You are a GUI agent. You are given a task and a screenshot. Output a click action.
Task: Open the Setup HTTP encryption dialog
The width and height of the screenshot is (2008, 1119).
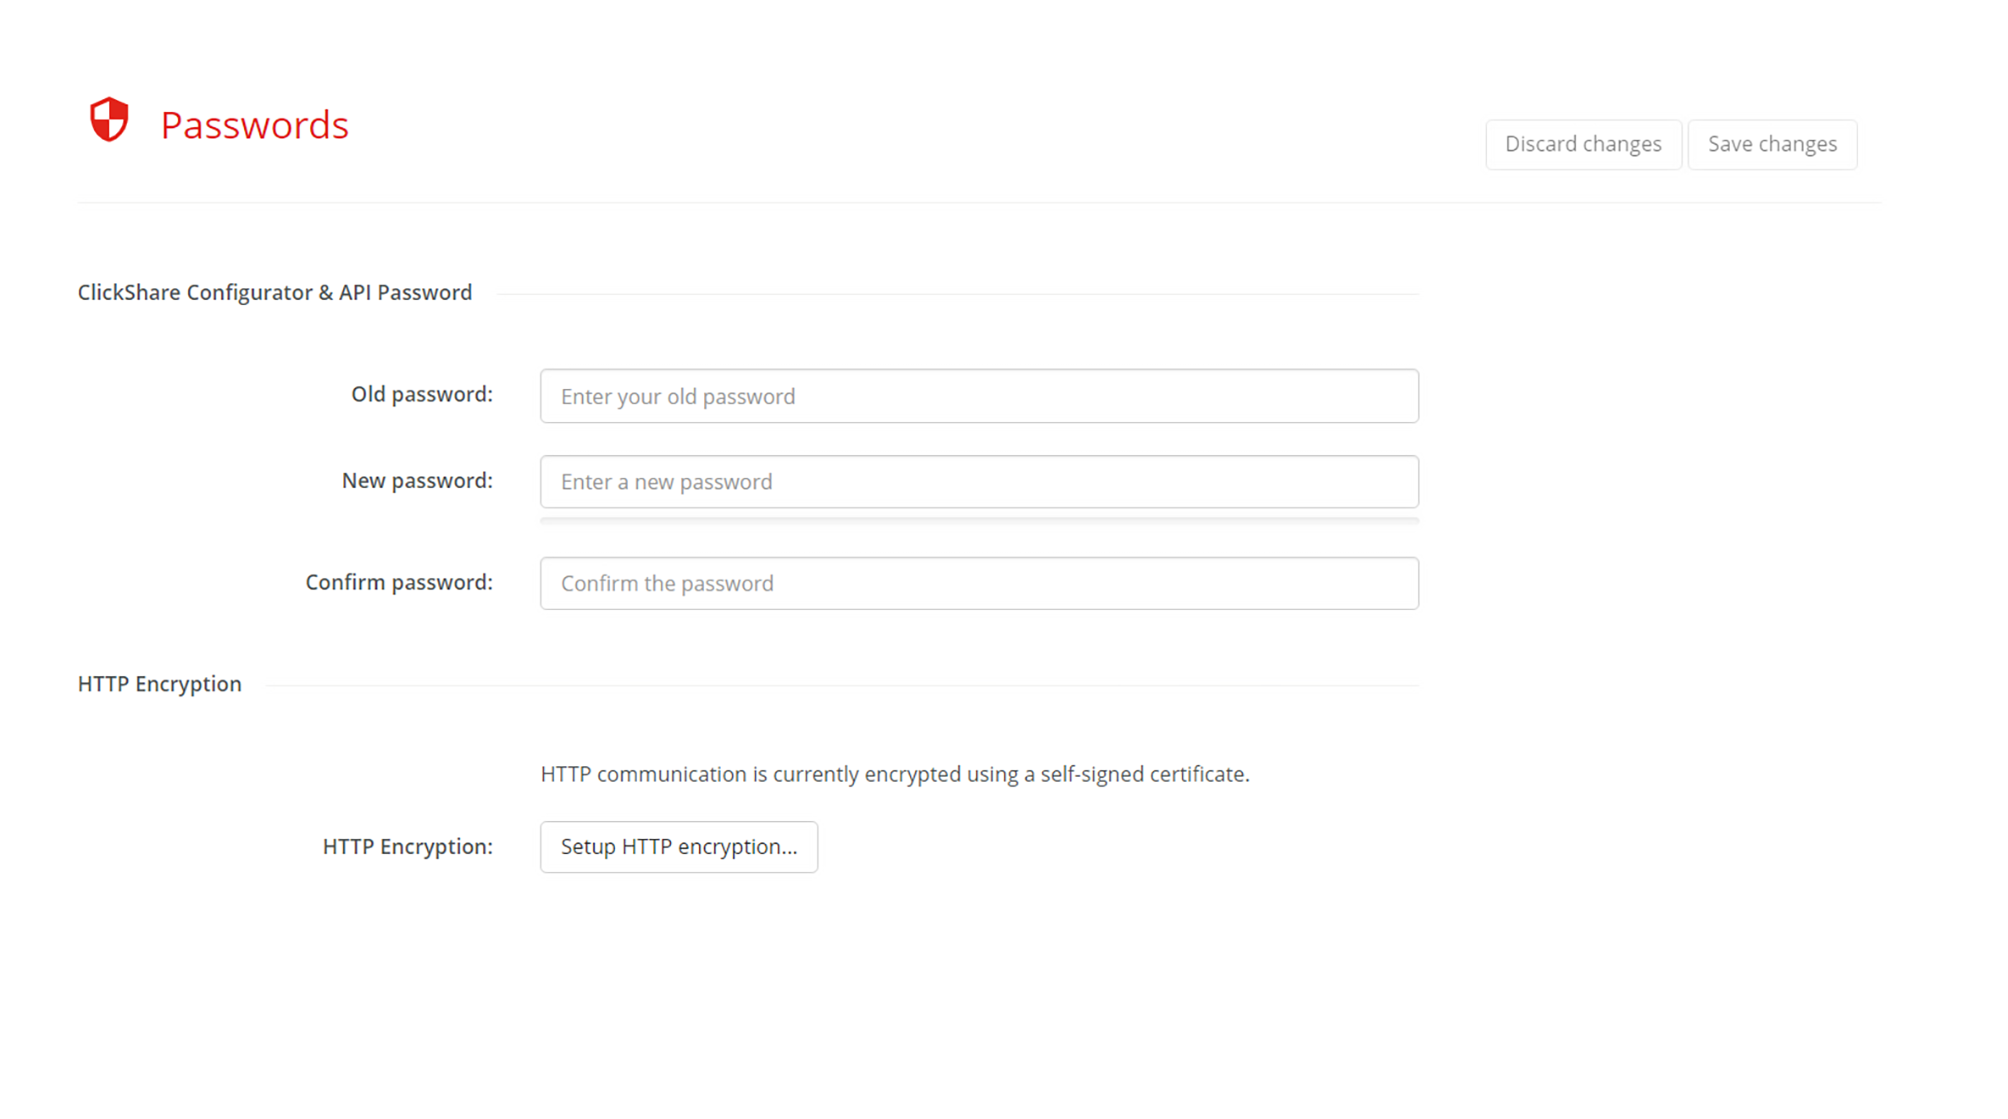click(x=679, y=847)
